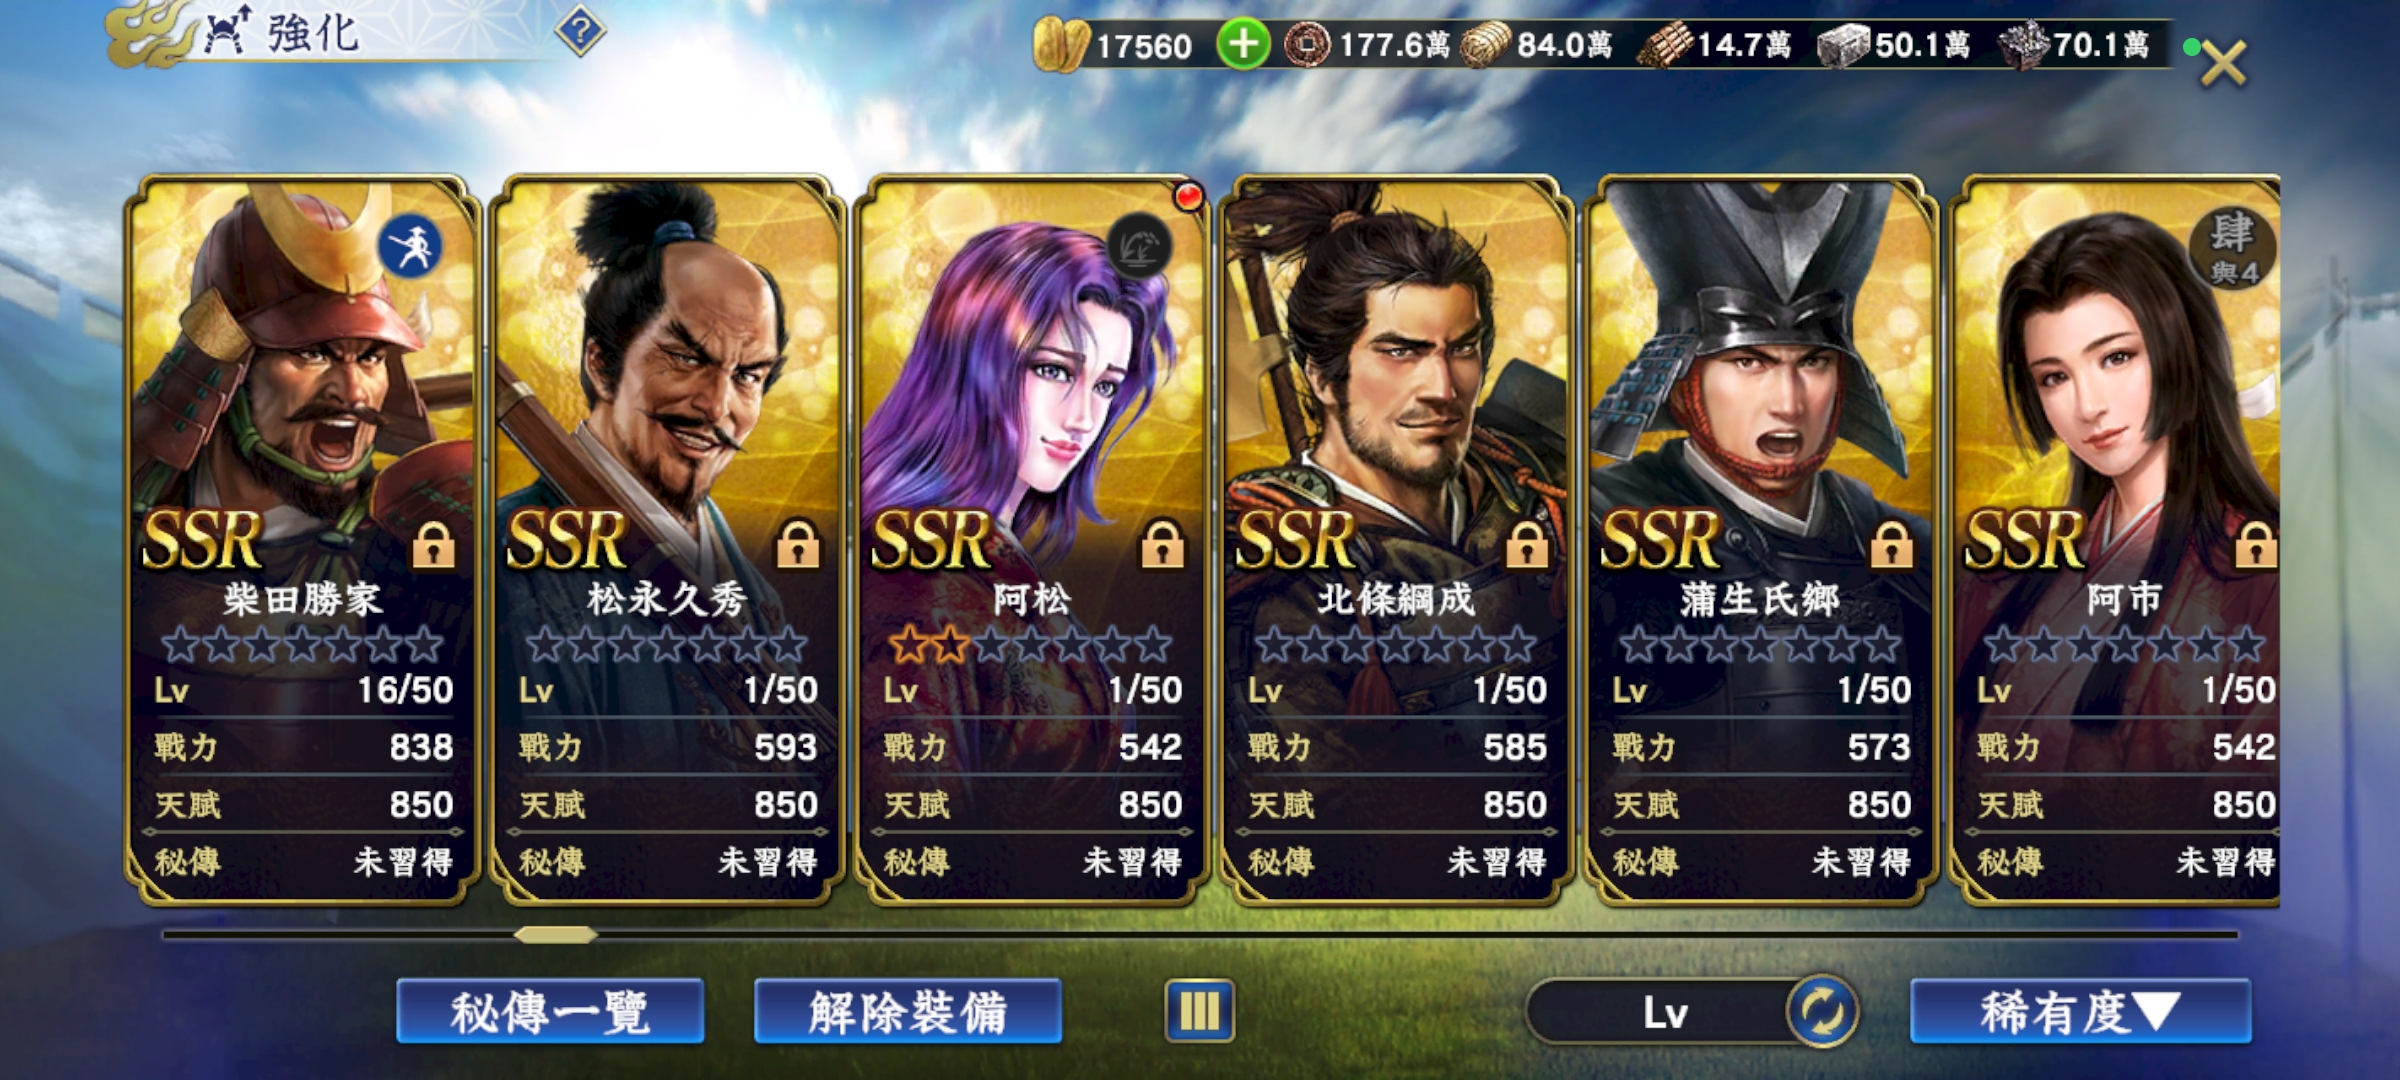2400x1080 pixels.
Task: Close the 強化 screen with the X
Action: (x=2222, y=62)
